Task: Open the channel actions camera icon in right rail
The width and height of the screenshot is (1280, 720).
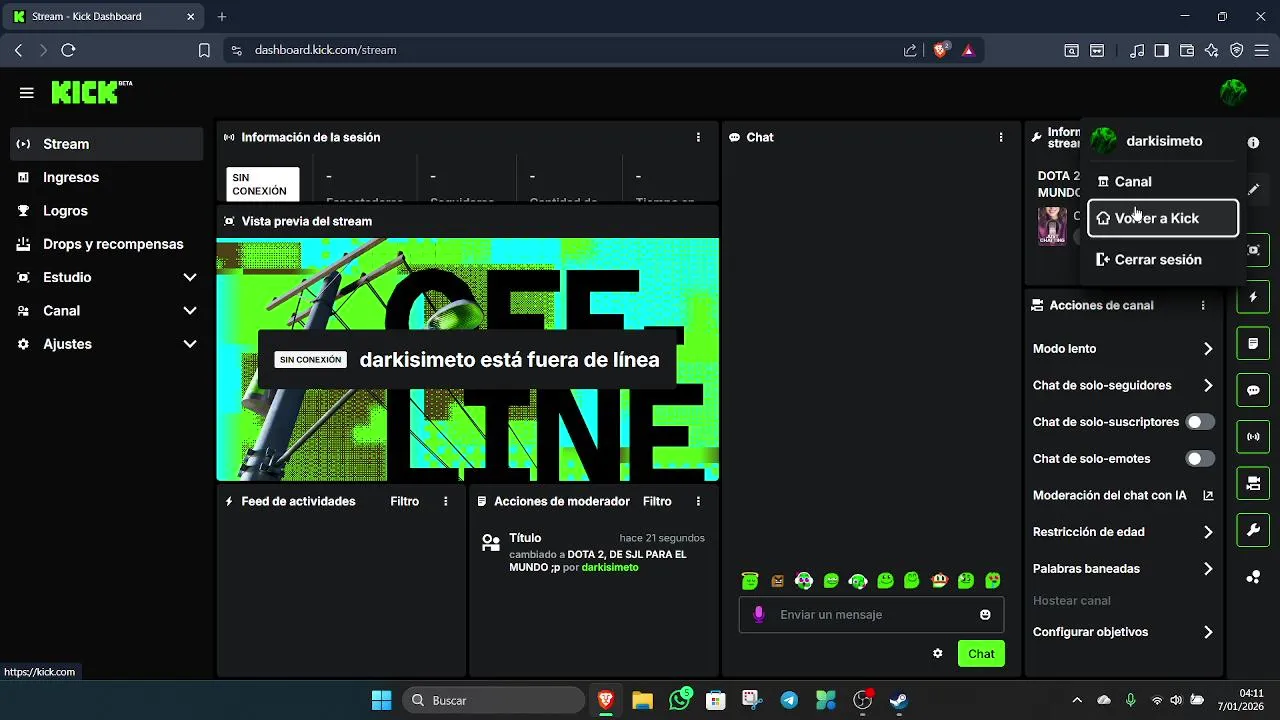Action: [x=1253, y=484]
